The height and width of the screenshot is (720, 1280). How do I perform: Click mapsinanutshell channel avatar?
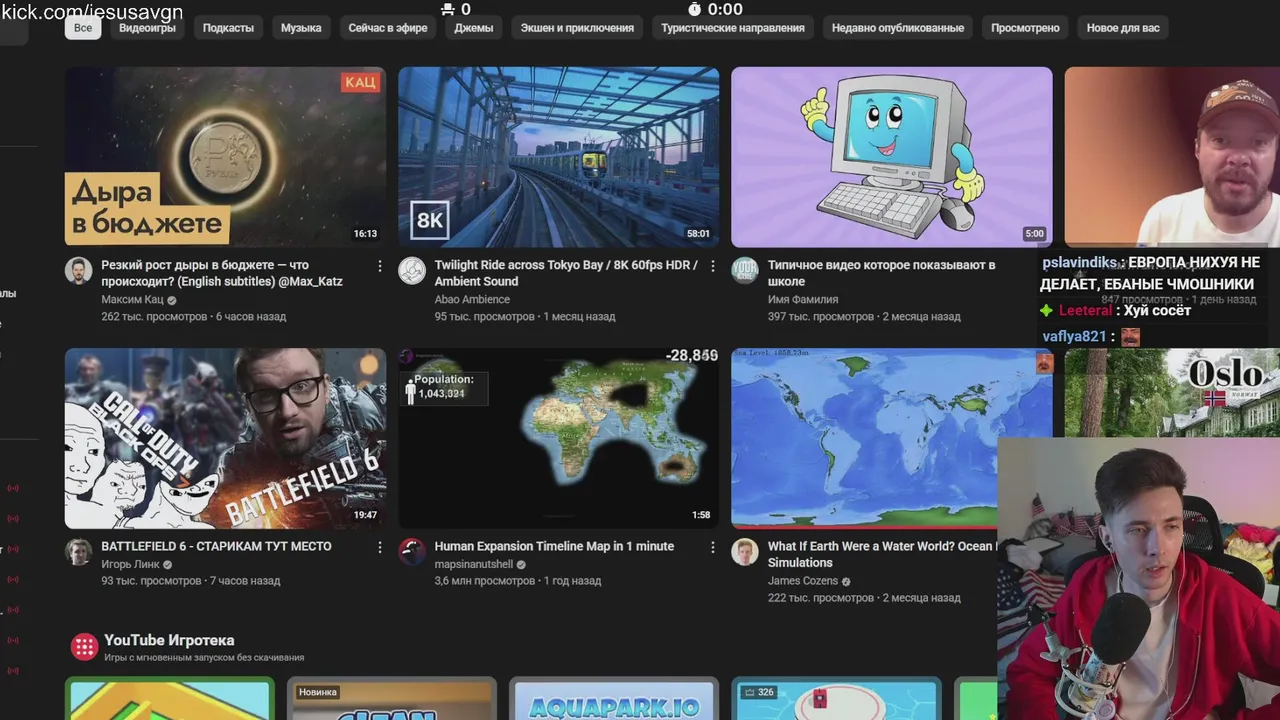pos(412,551)
